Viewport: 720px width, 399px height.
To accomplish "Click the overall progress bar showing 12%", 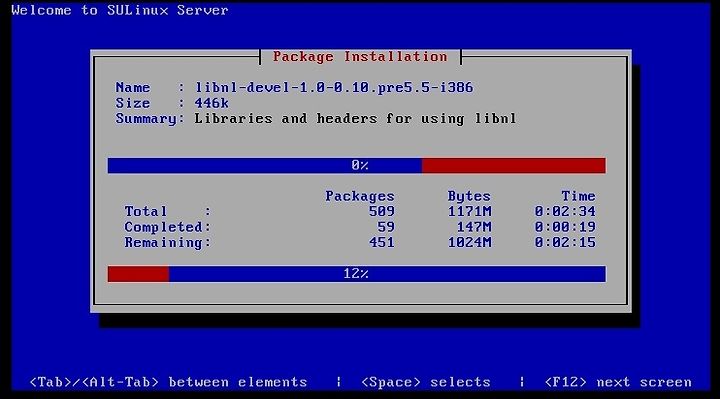I will coord(357,274).
